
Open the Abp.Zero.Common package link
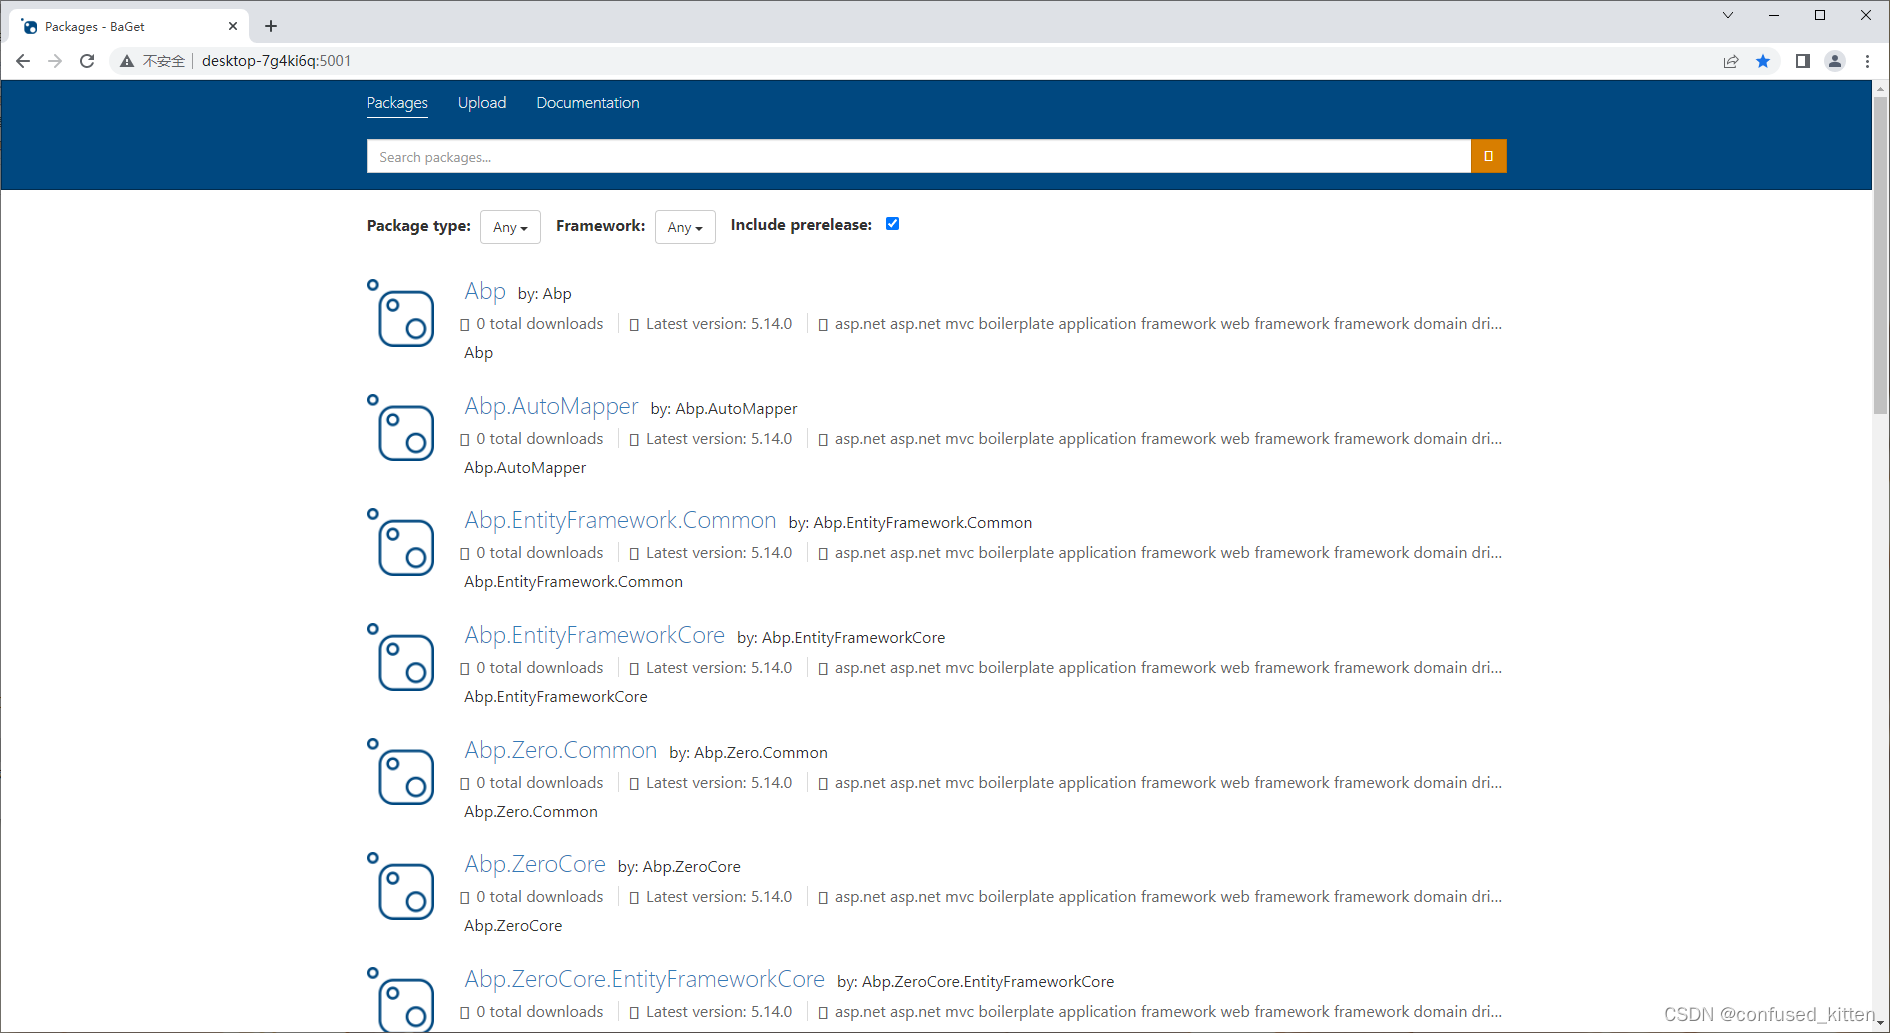pos(560,750)
